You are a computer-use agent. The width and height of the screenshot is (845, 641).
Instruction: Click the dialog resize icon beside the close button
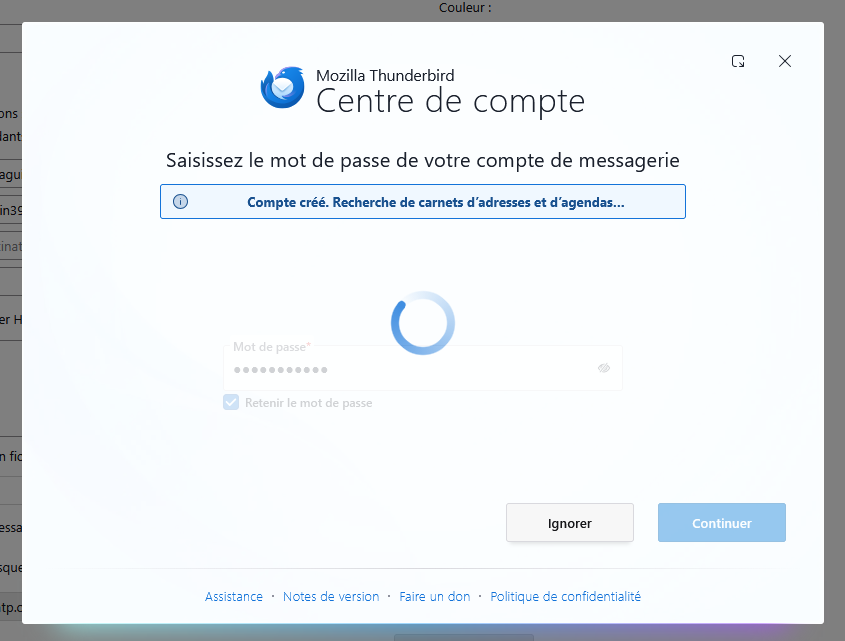(x=738, y=61)
